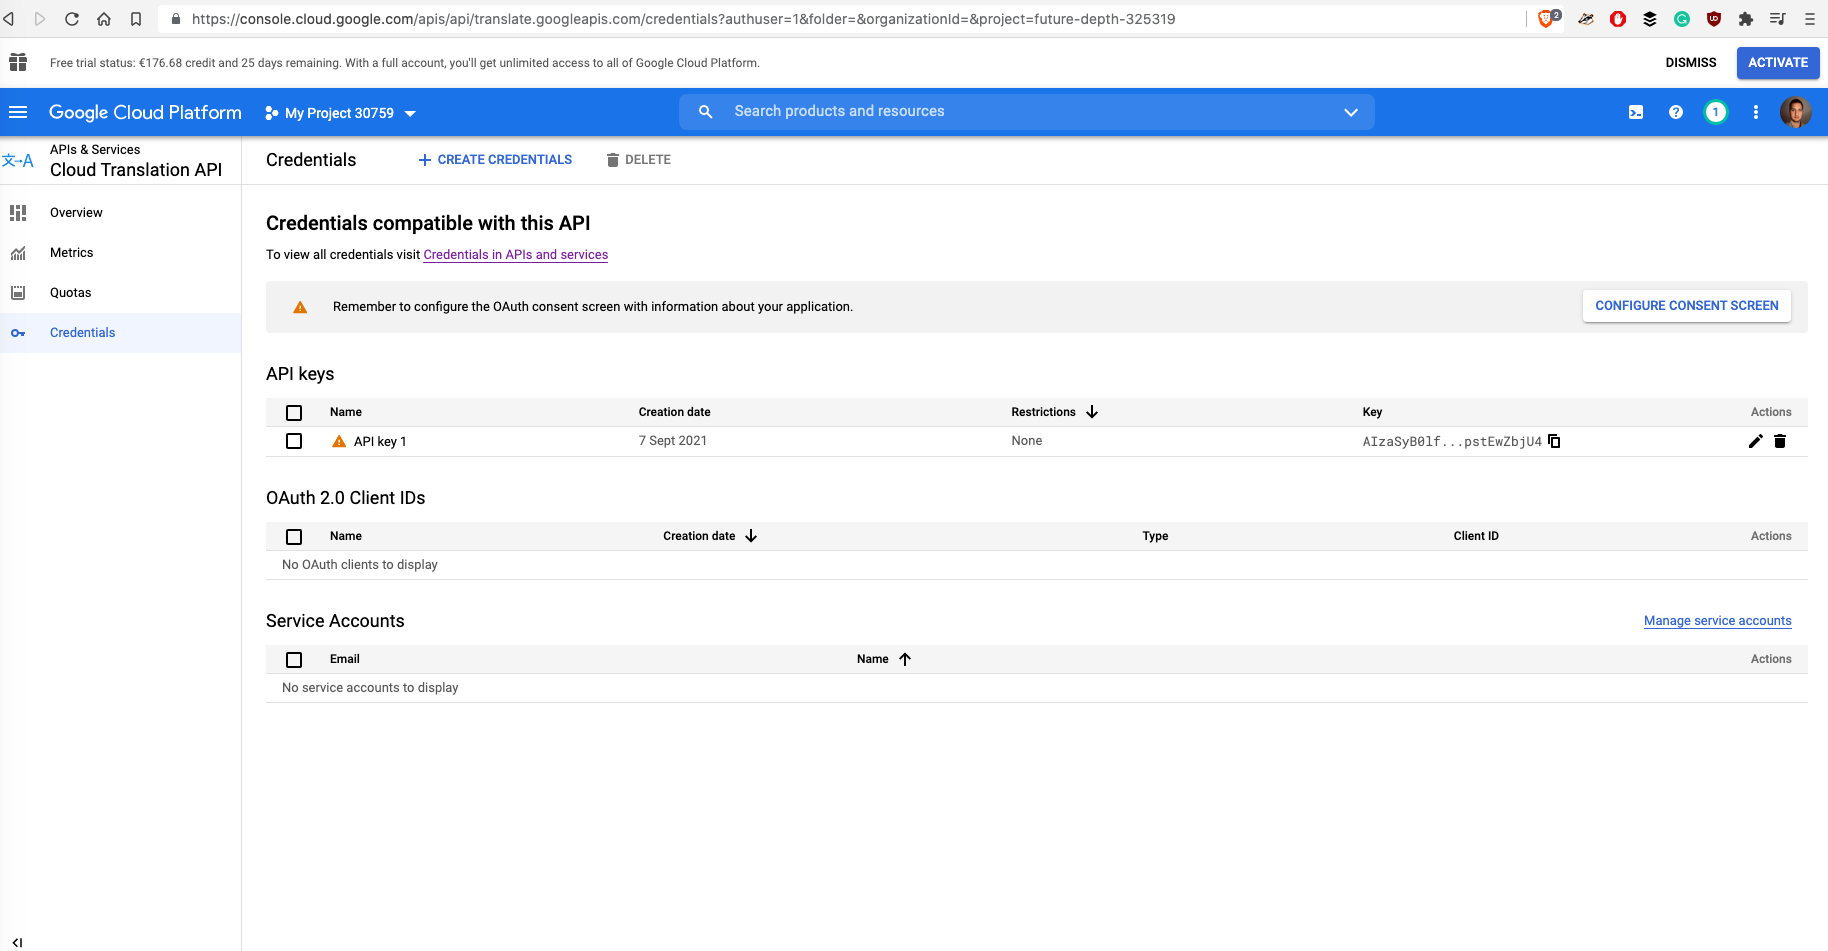Click the API keys Name column header
Image resolution: width=1828 pixels, height=951 pixels.
346,412
